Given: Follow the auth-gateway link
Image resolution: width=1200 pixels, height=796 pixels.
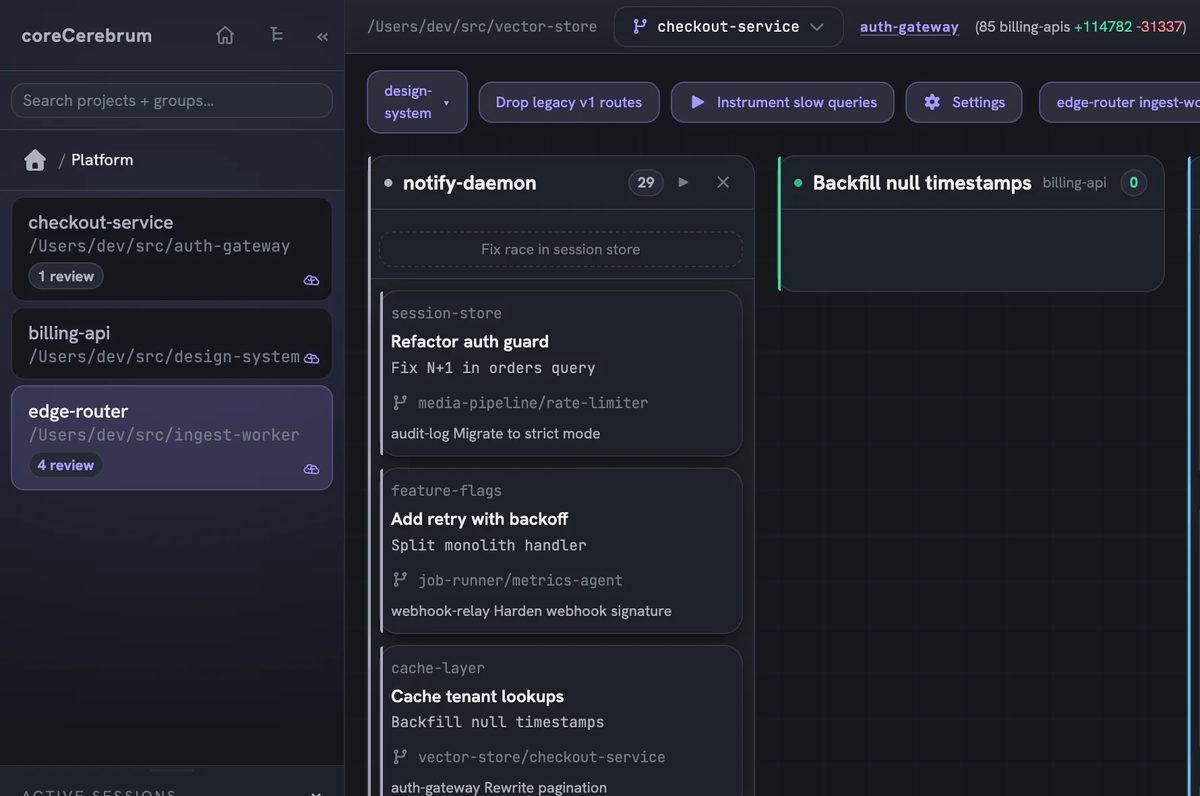Looking at the screenshot, I should click(x=909, y=27).
